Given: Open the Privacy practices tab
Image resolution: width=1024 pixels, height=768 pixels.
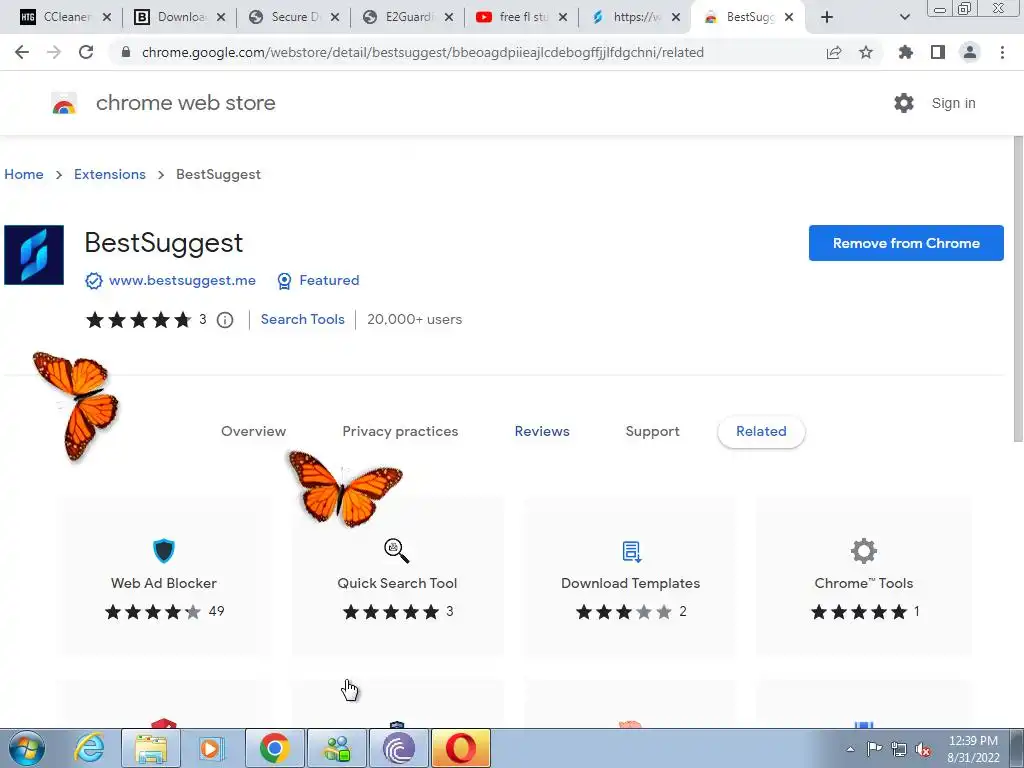Looking at the screenshot, I should [x=400, y=432].
